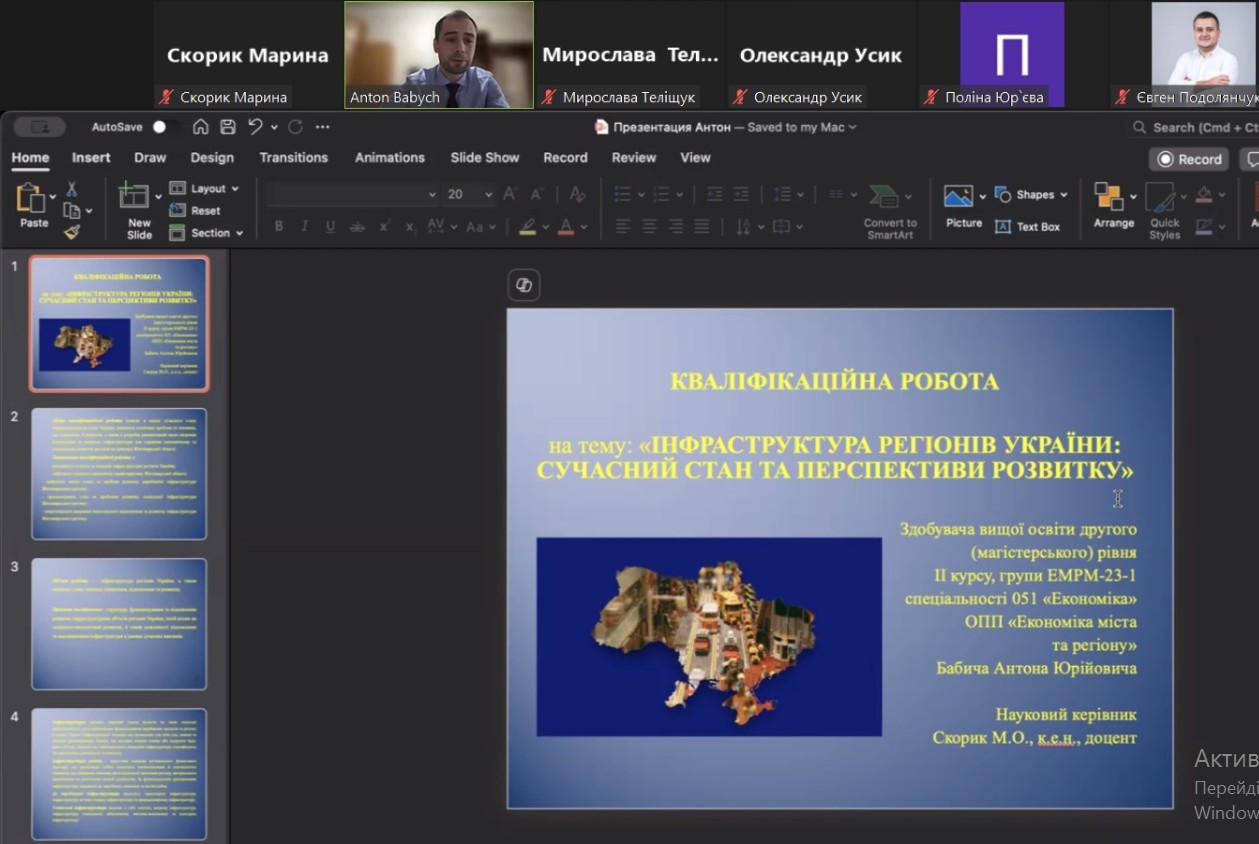Open the Record ribbon tab

pyautogui.click(x=565, y=157)
